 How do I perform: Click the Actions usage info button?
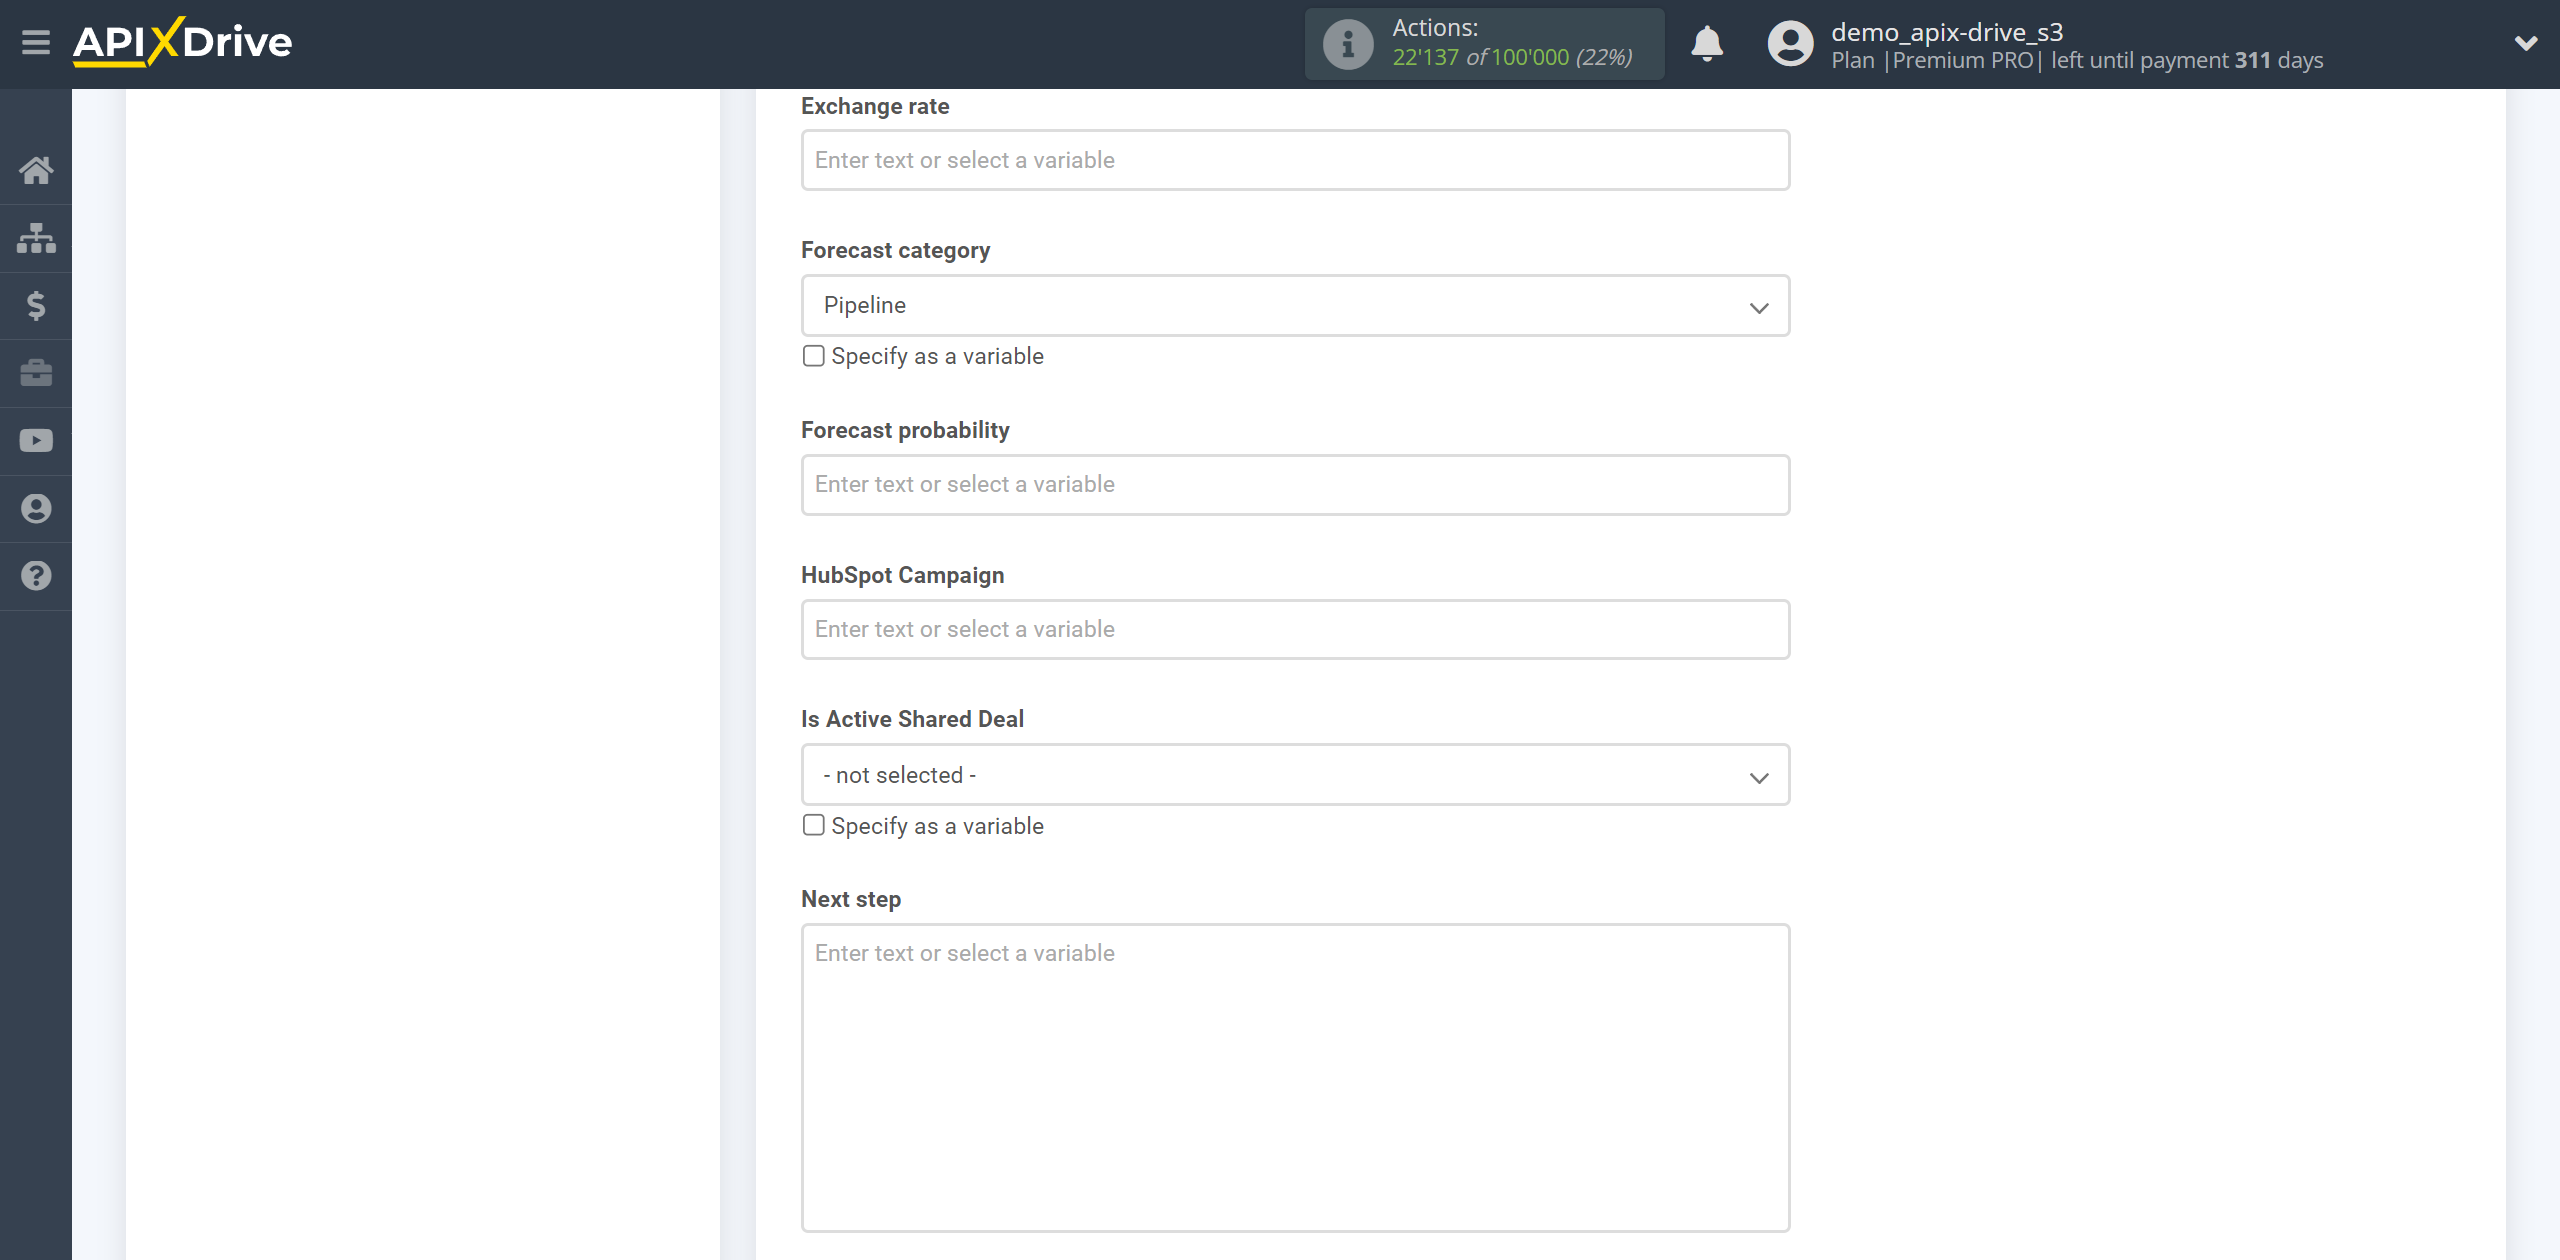pos(1349,42)
